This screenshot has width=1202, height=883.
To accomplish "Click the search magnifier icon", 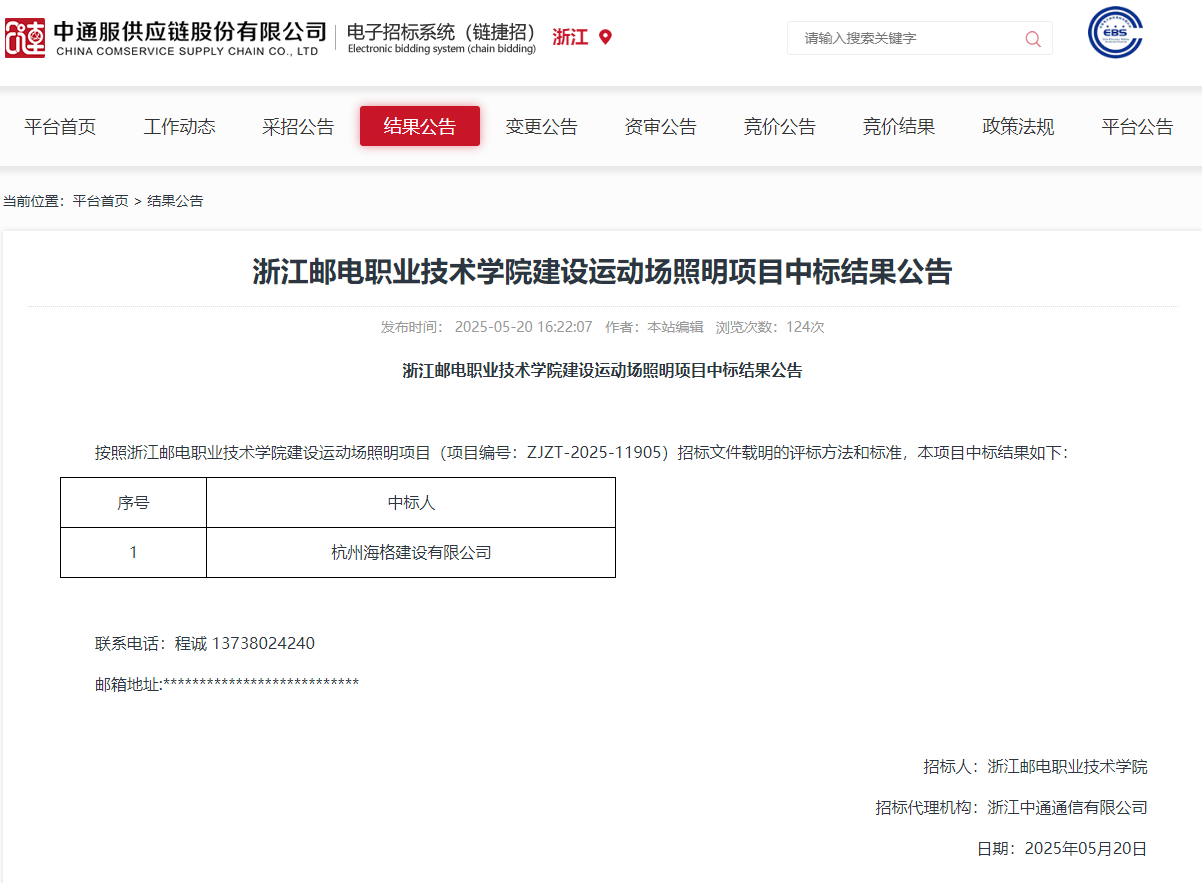I will tap(1032, 38).
